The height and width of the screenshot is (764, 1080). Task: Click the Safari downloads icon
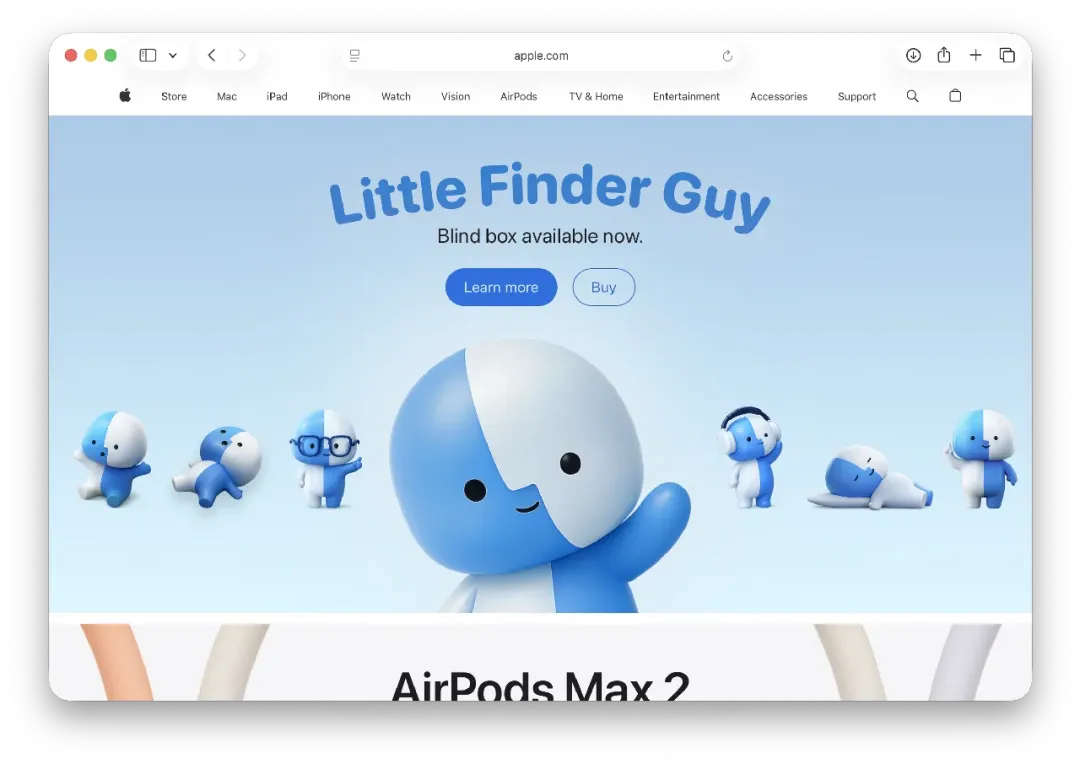coord(913,56)
